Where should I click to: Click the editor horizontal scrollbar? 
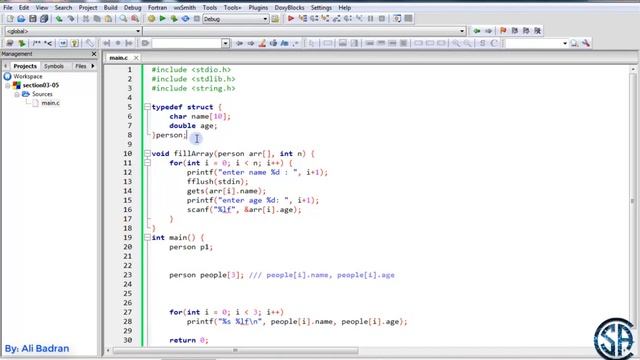(x=235, y=350)
